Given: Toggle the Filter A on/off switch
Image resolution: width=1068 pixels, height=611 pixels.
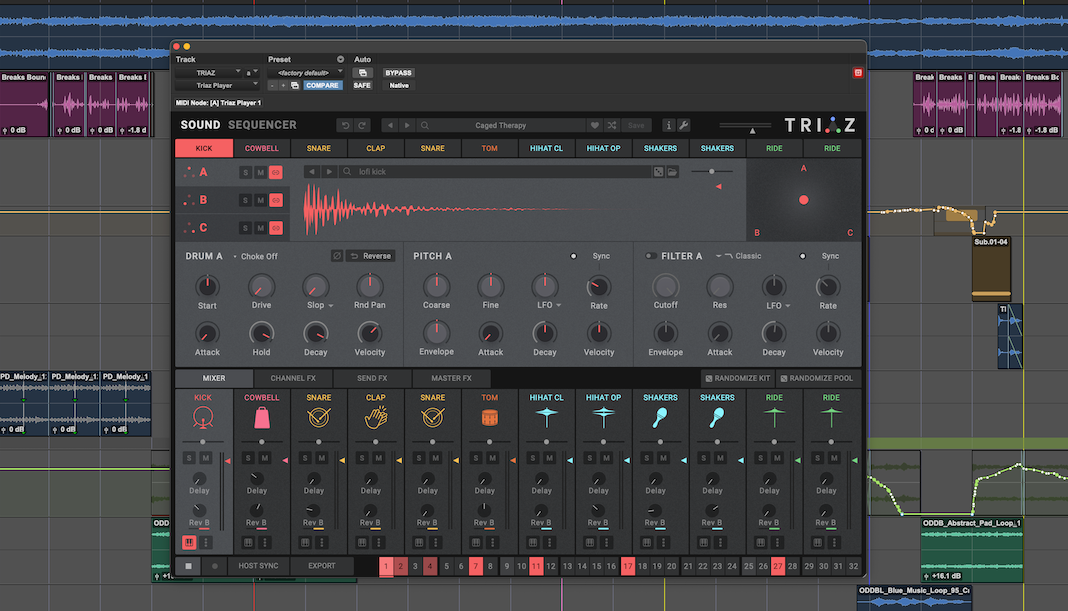Looking at the screenshot, I should coord(650,256).
